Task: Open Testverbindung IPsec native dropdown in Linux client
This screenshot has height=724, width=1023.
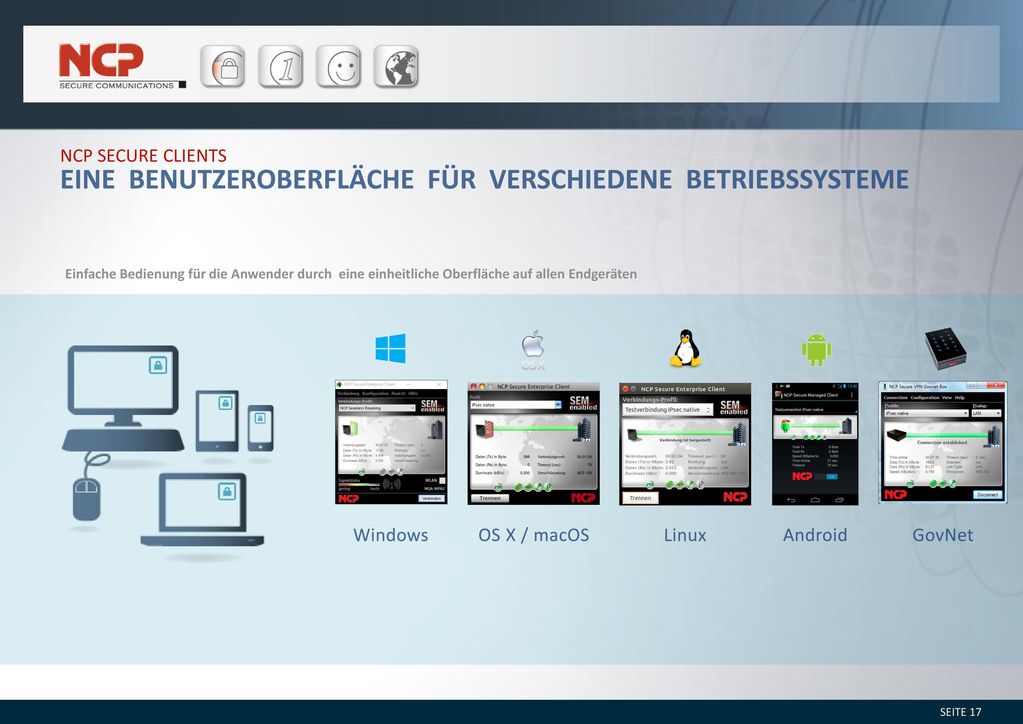Action: pos(667,410)
